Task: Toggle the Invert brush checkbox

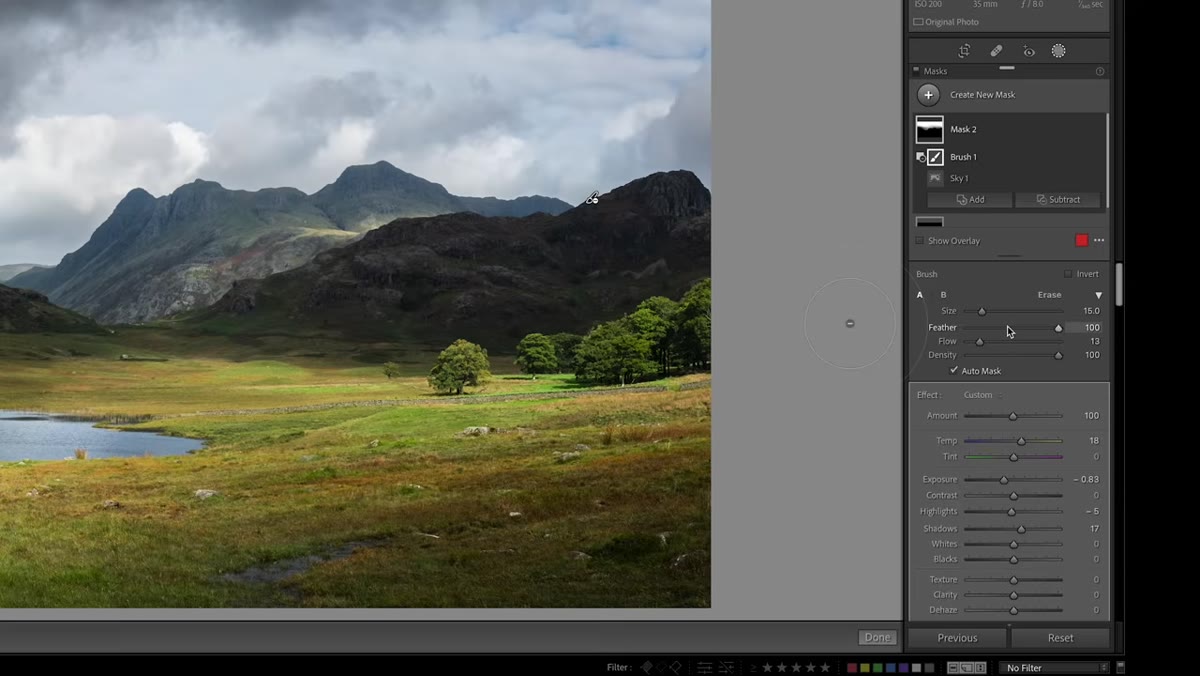Action: pyautogui.click(x=1068, y=274)
